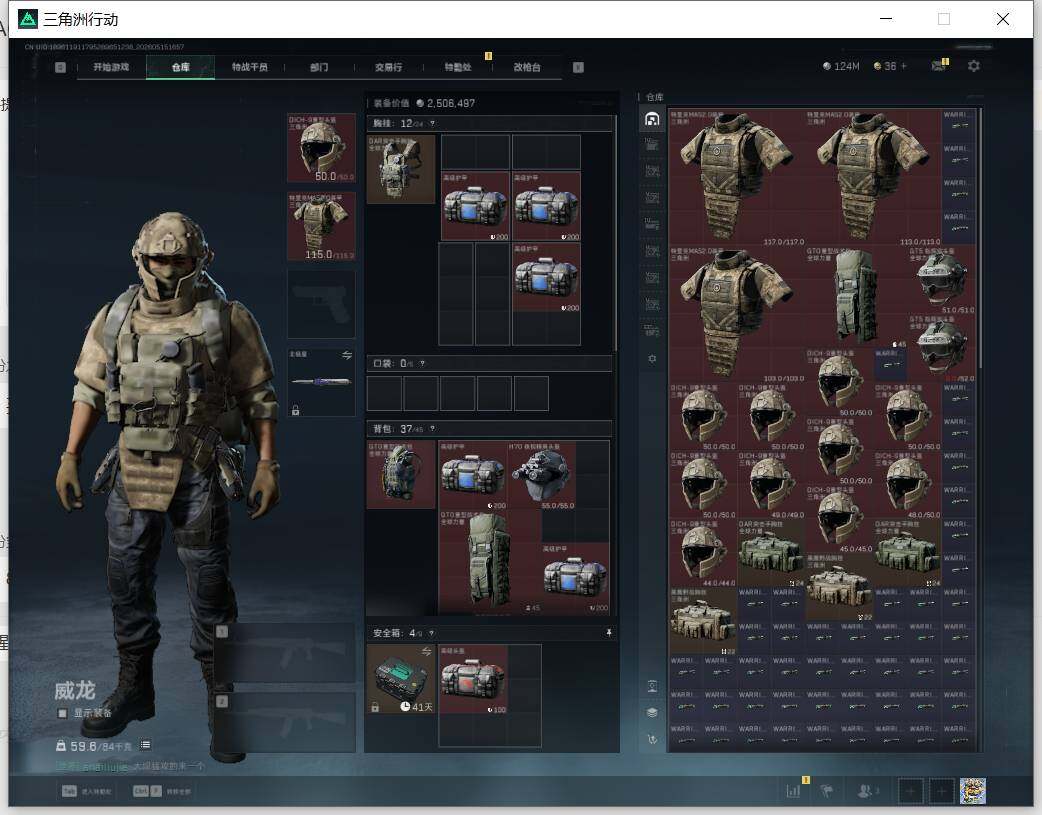Select H70 night vision helmet in backpack
This screenshot has height=815, width=1042.
tap(542, 475)
